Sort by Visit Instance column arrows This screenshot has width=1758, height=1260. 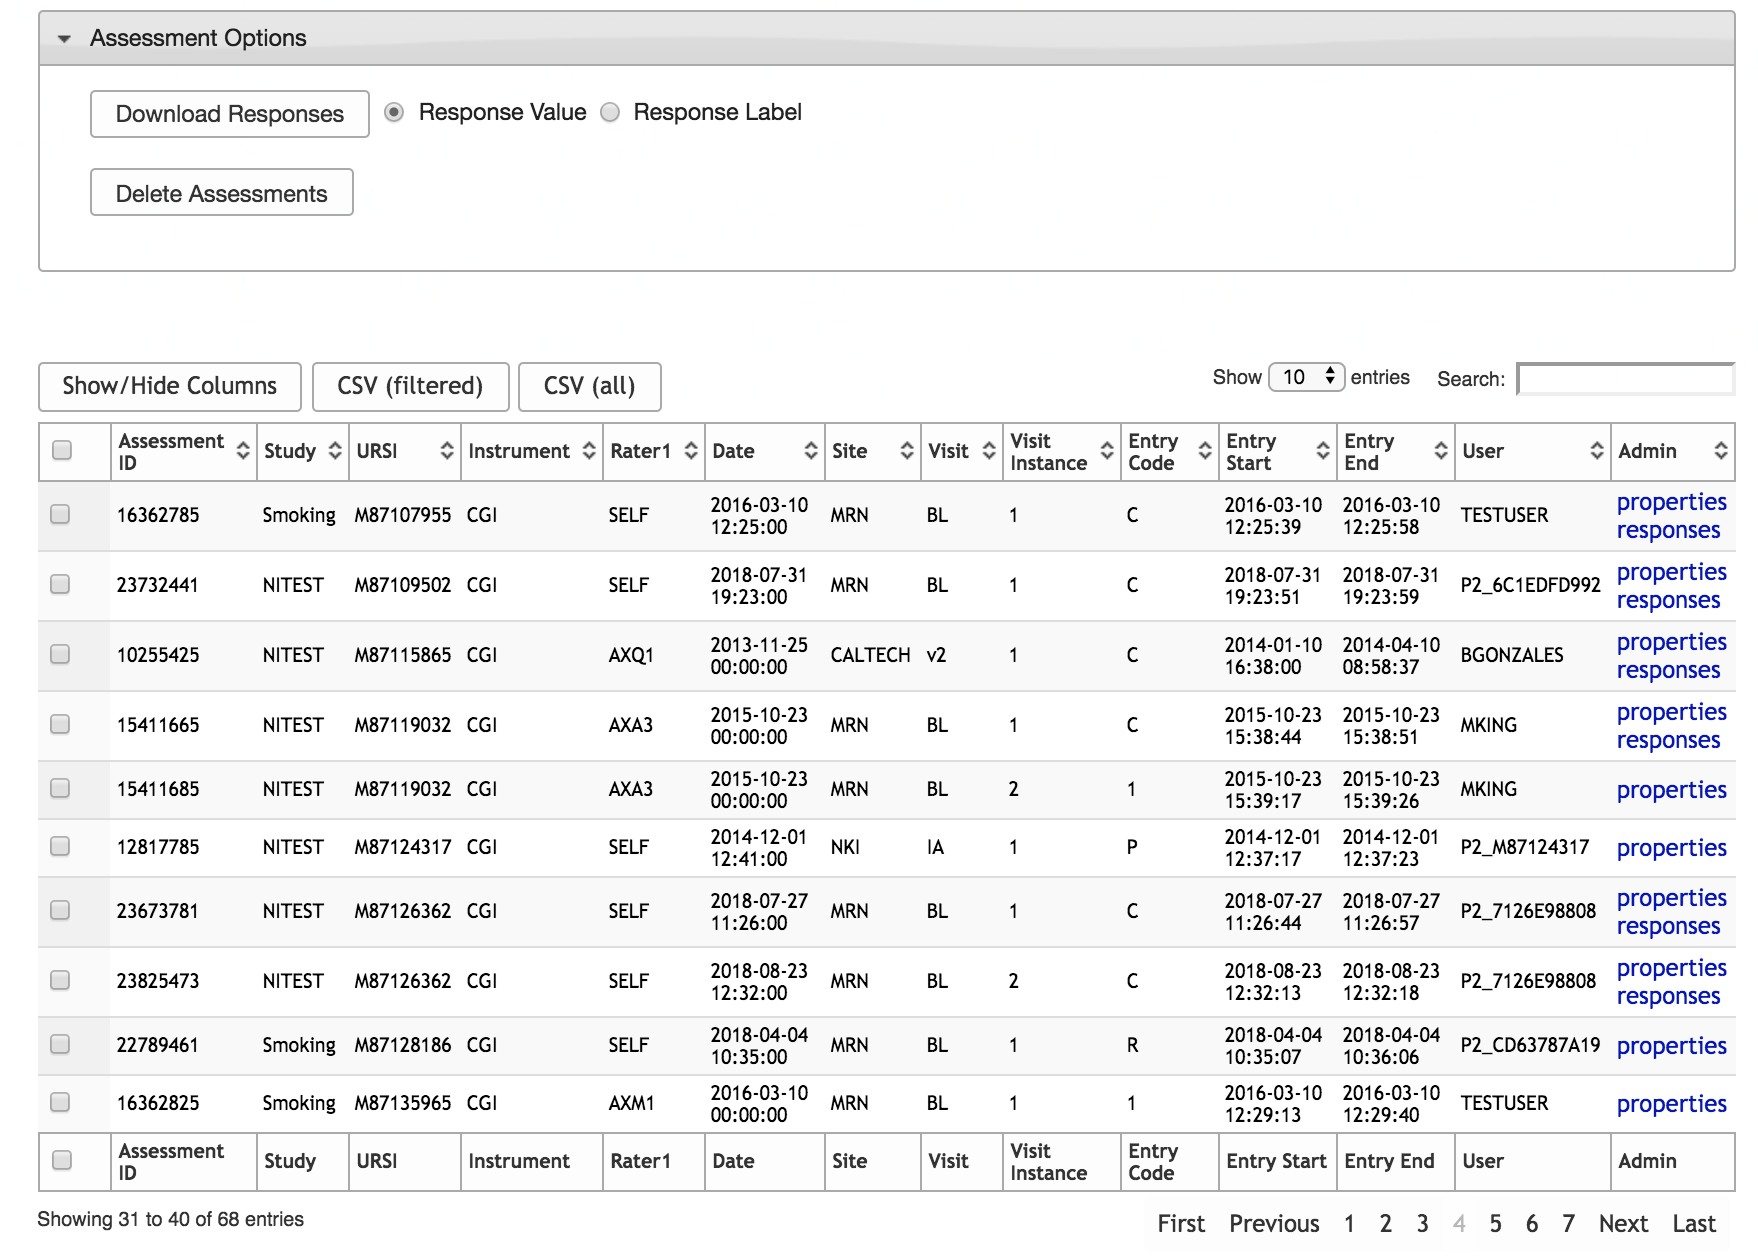[1107, 451]
